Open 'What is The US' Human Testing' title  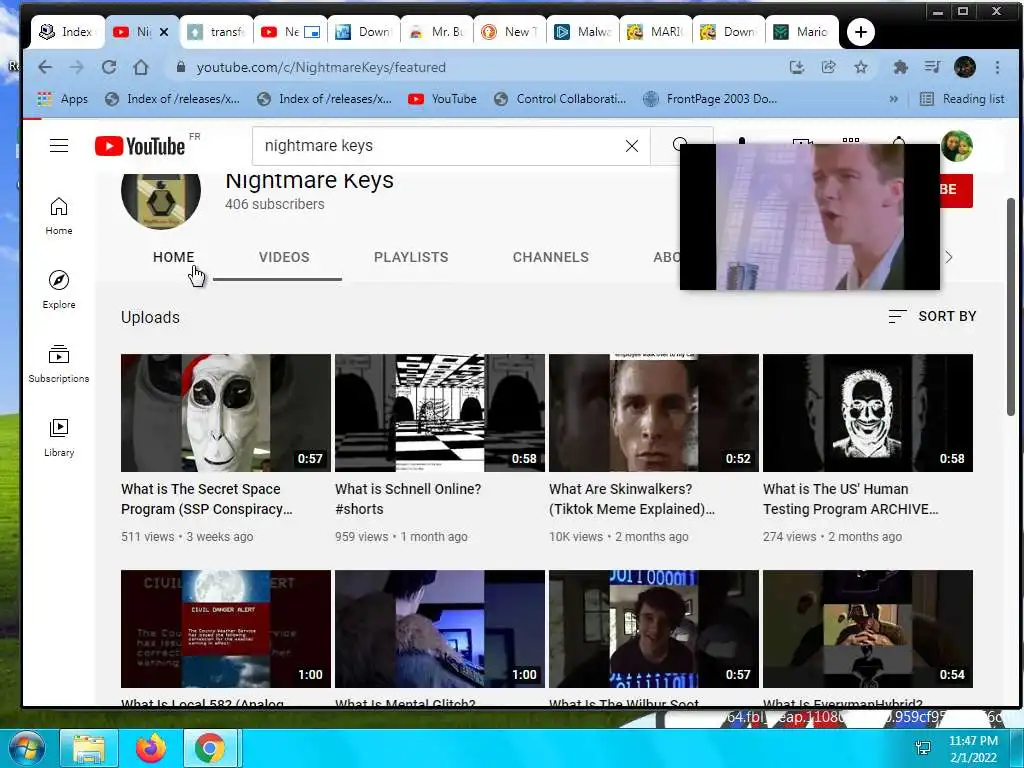click(x=850, y=499)
